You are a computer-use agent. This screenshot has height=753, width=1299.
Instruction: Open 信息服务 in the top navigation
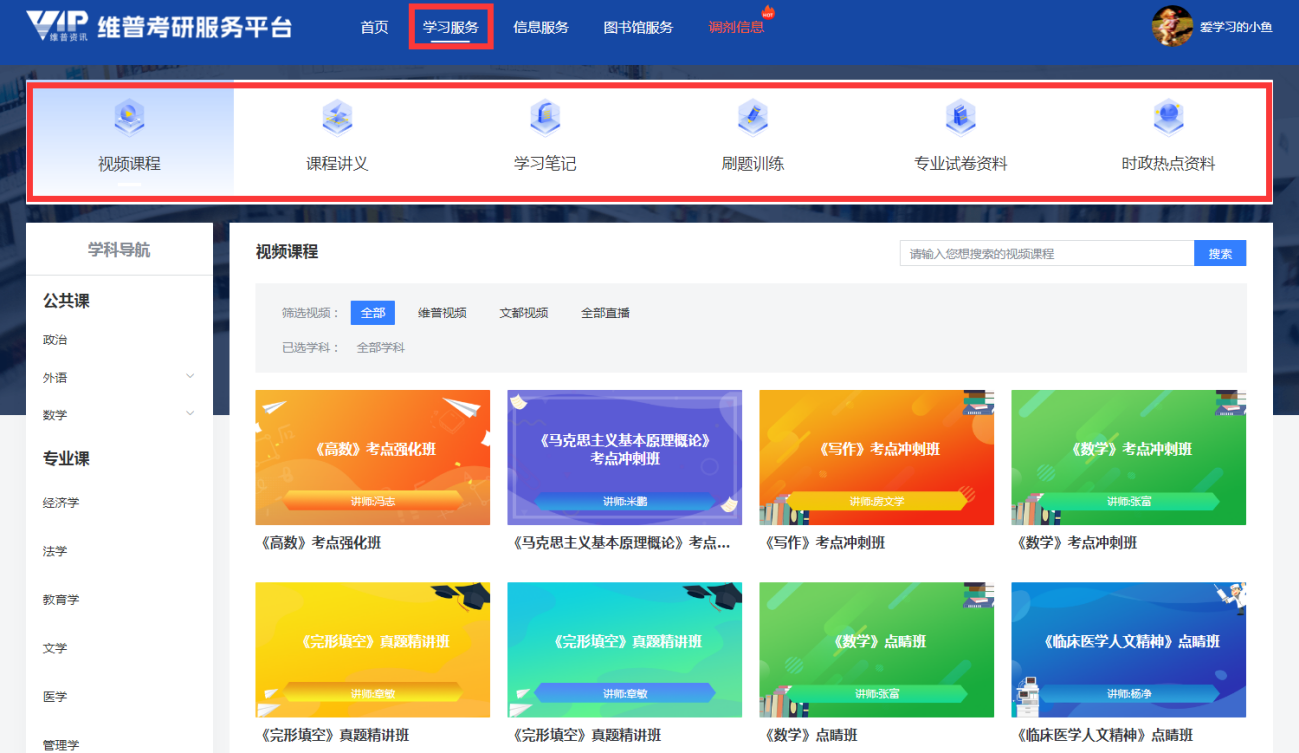pos(541,27)
